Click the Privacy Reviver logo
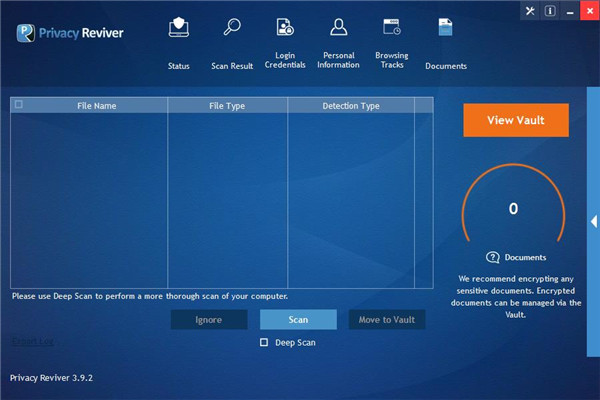This screenshot has width=600, height=400. [x=70, y=33]
